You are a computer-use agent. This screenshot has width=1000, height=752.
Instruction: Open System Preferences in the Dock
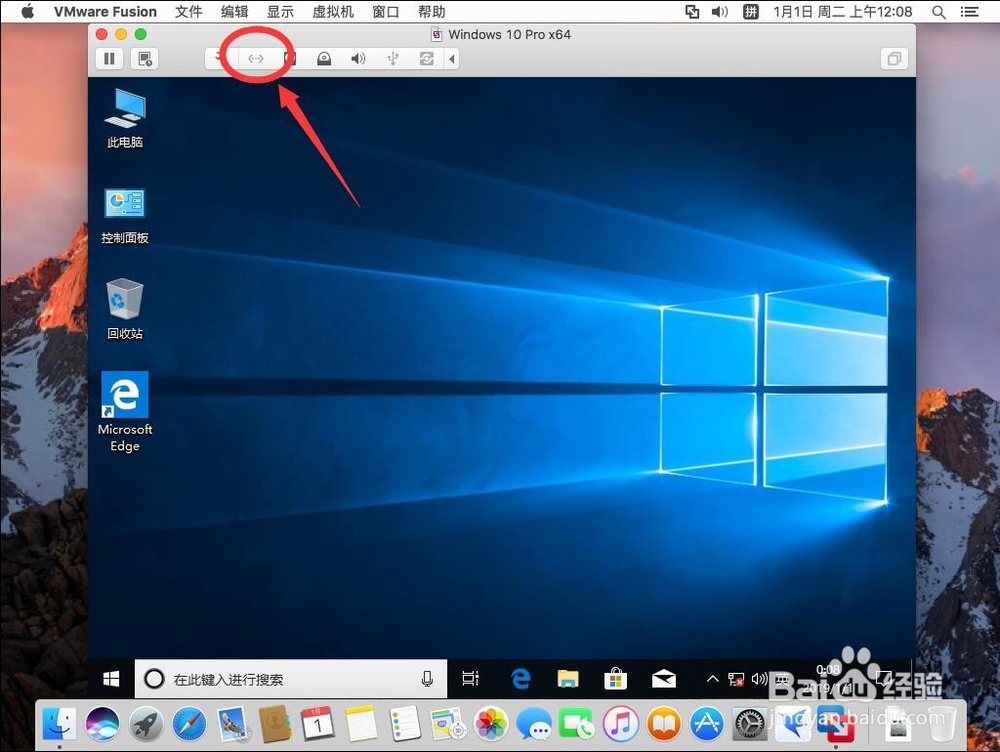click(x=749, y=724)
